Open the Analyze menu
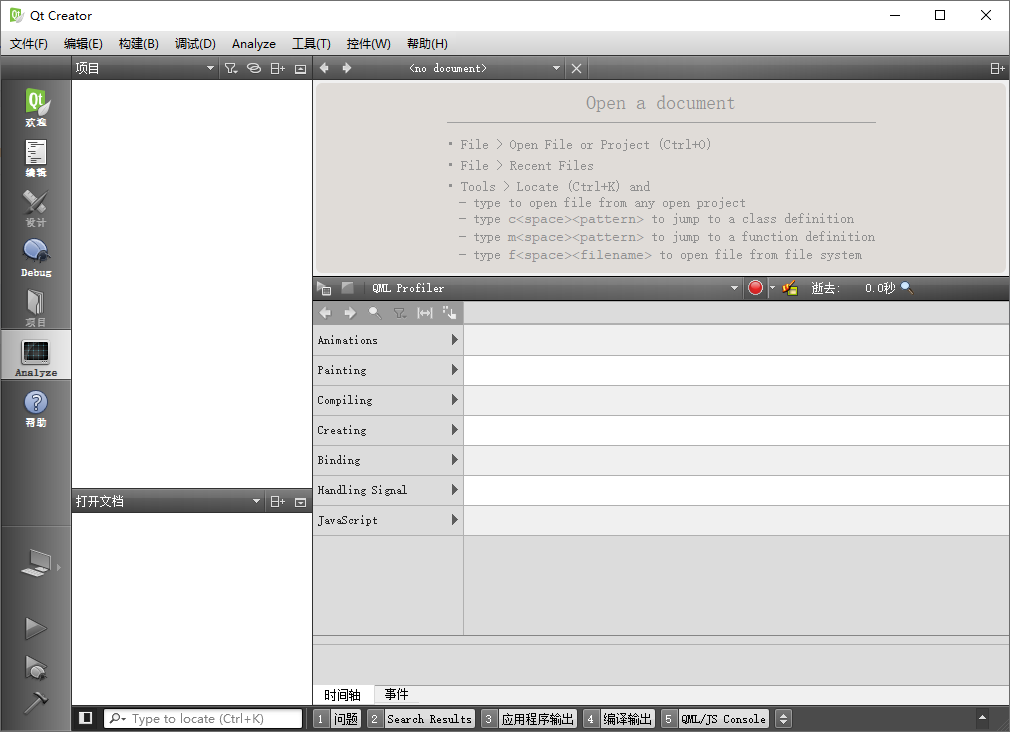 (x=254, y=43)
